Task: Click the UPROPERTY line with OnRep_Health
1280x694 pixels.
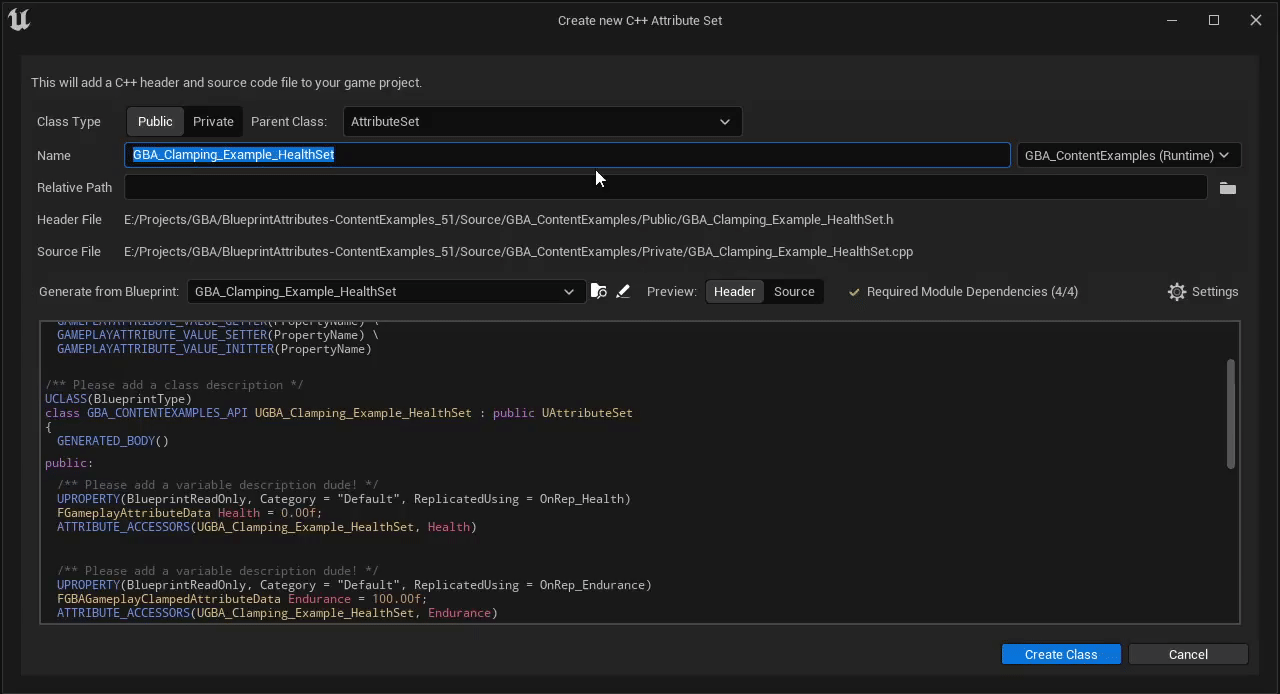Action: [x=344, y=499]
